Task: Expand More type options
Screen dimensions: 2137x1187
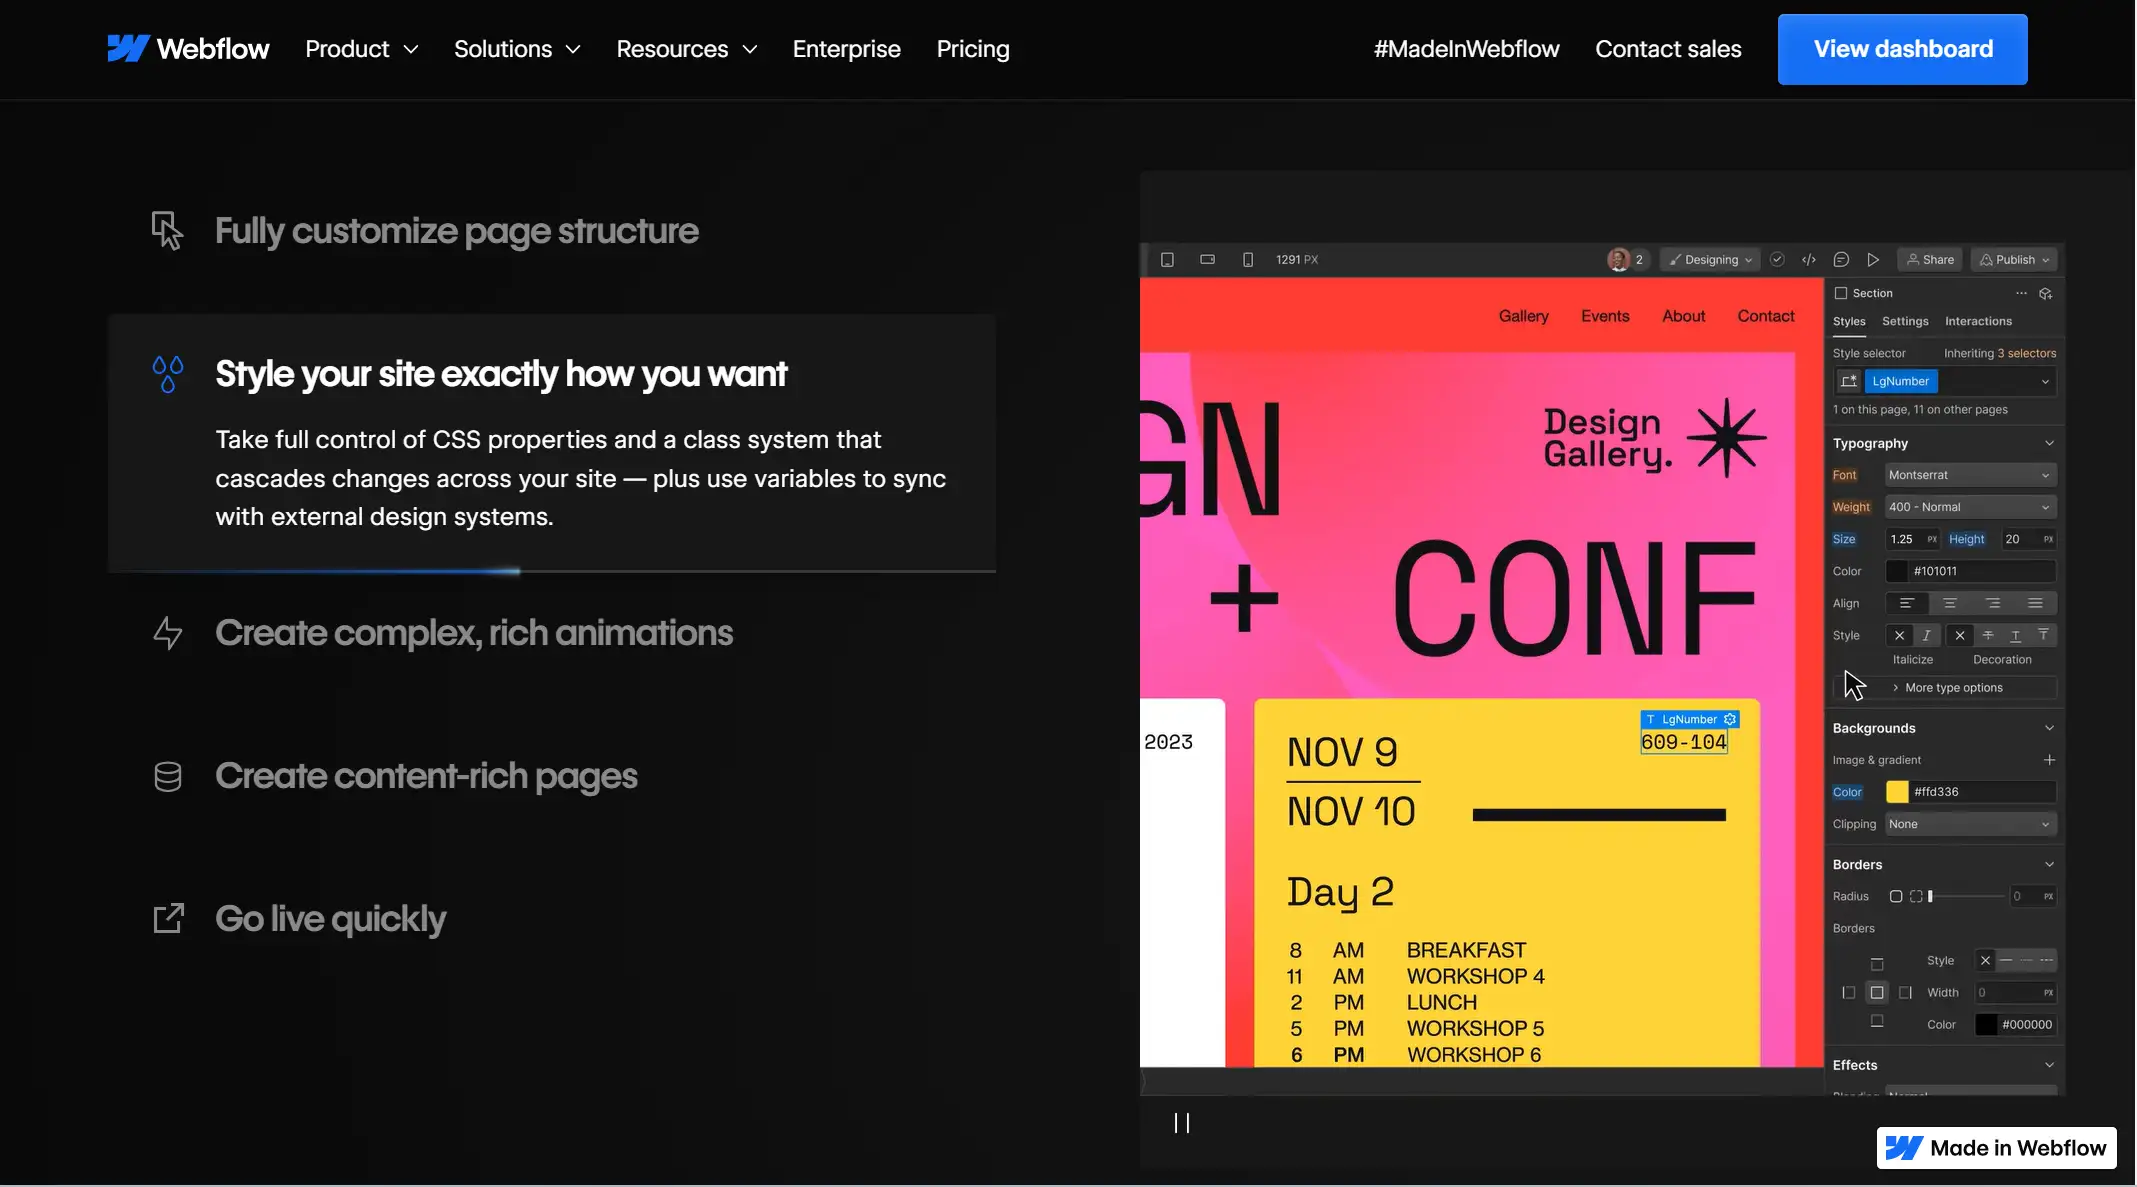Action: 1950,687
